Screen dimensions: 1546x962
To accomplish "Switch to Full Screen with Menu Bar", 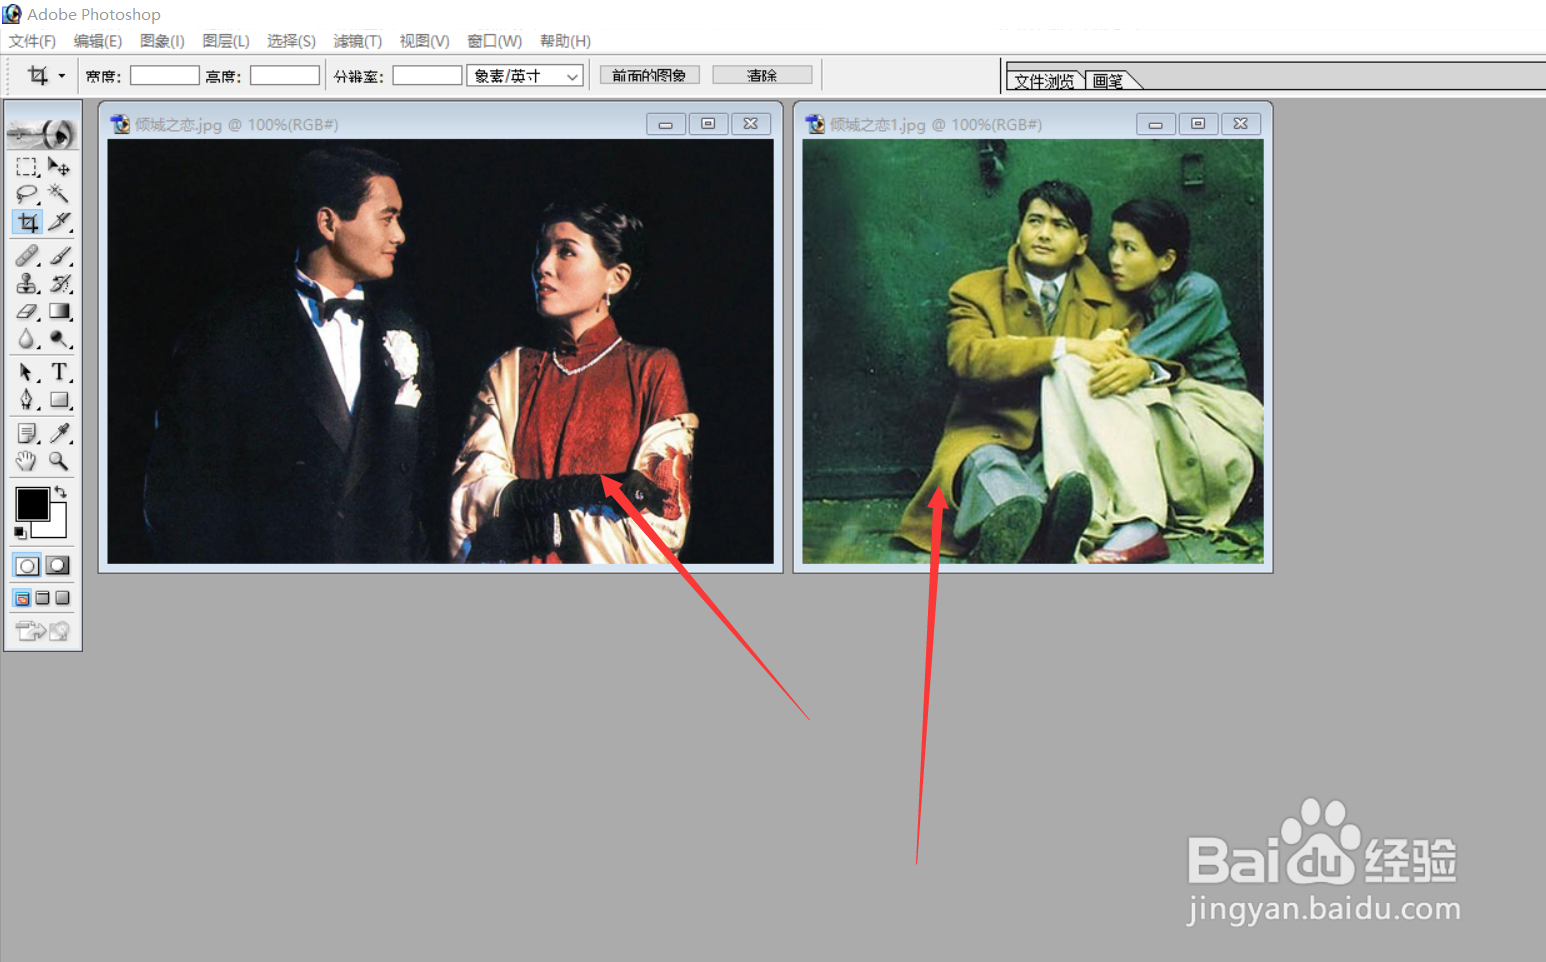I will click(x=42, y=598).
